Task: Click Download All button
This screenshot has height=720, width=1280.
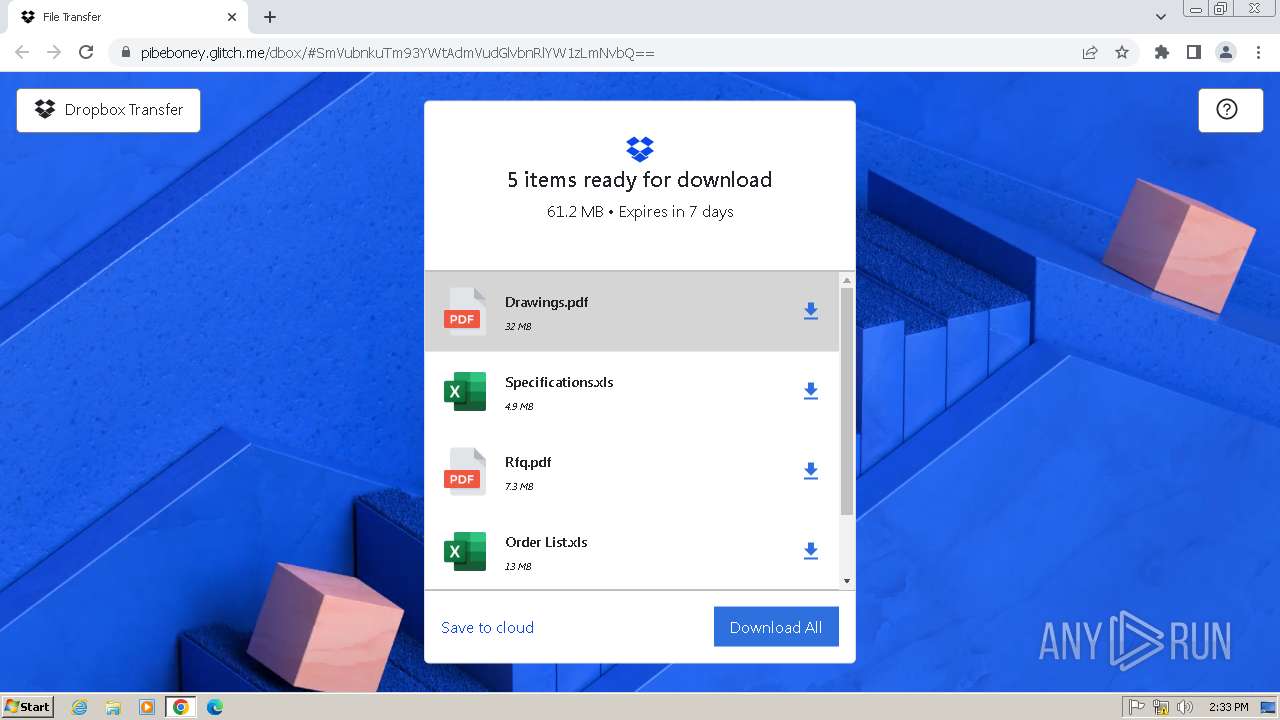Action: click(776, 627)
